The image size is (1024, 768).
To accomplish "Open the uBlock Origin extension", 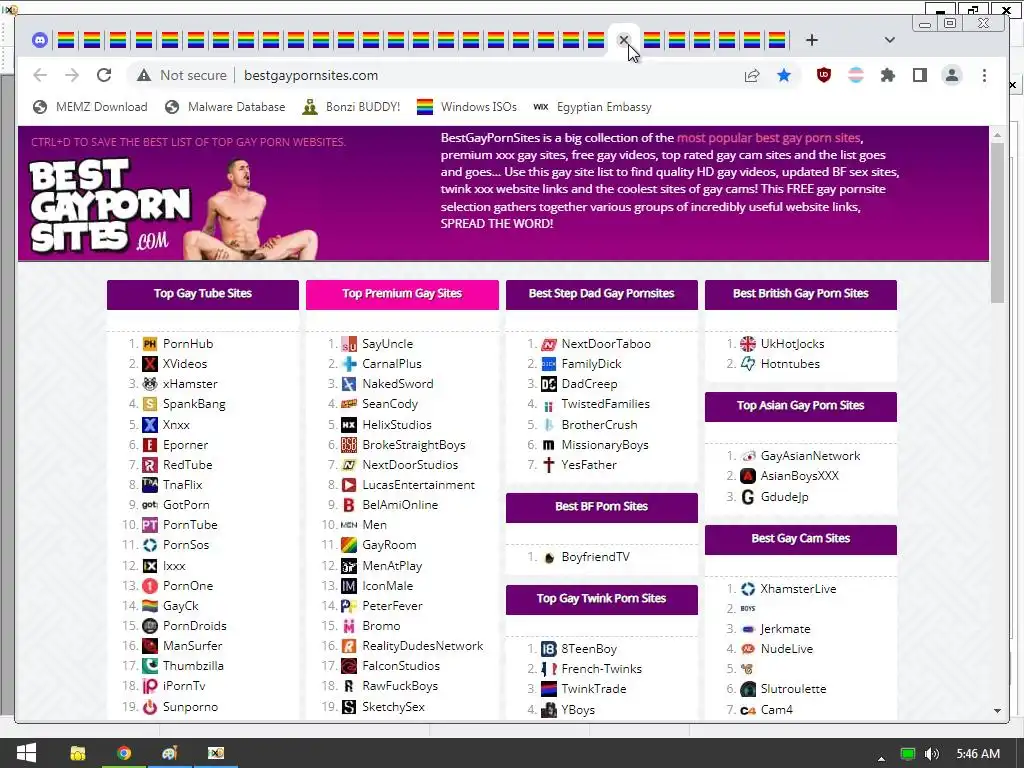I will pos(824,76).
